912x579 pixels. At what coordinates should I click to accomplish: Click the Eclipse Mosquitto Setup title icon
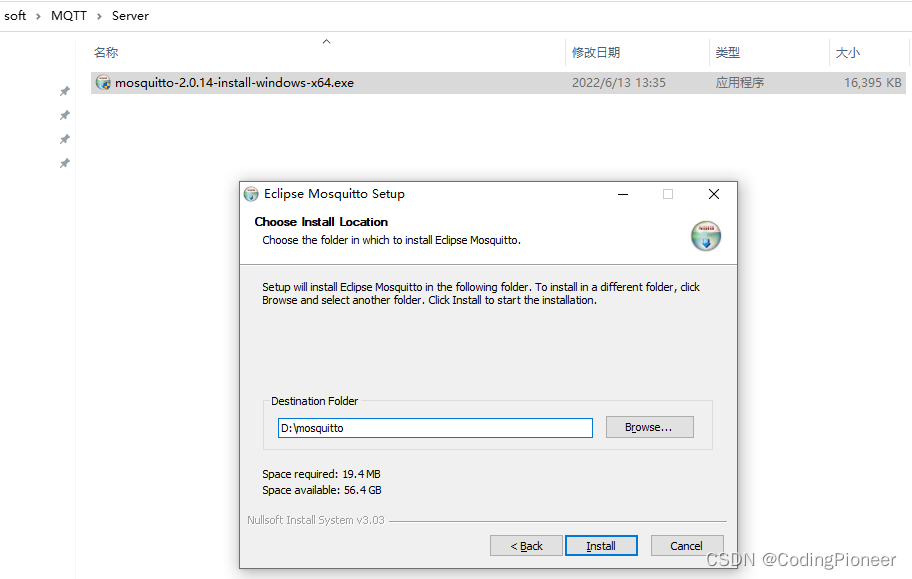(251, 194)
